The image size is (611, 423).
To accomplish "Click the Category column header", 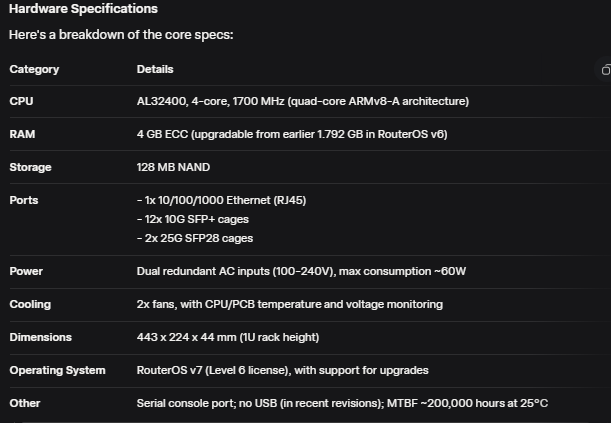I will click(x=34, y=70).
